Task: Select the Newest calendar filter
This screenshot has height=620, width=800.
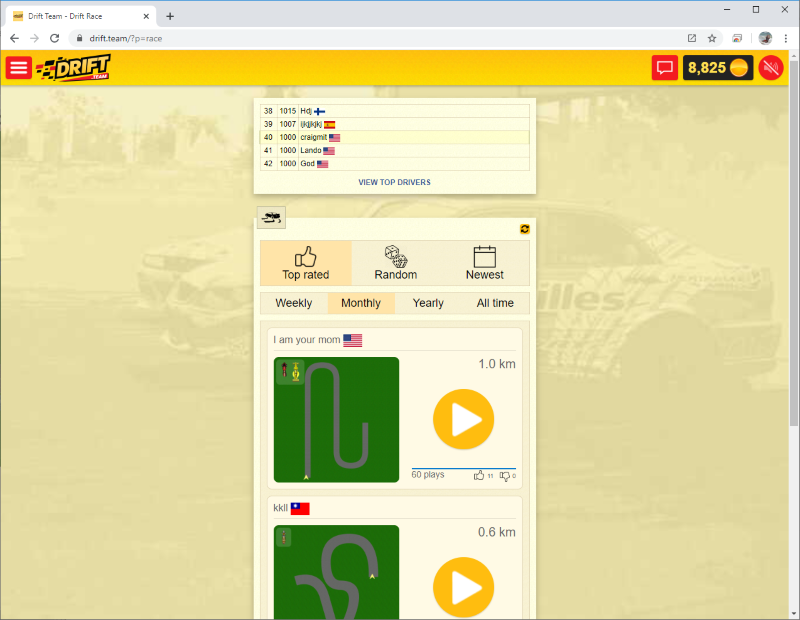Action: [x=485, y=263]
